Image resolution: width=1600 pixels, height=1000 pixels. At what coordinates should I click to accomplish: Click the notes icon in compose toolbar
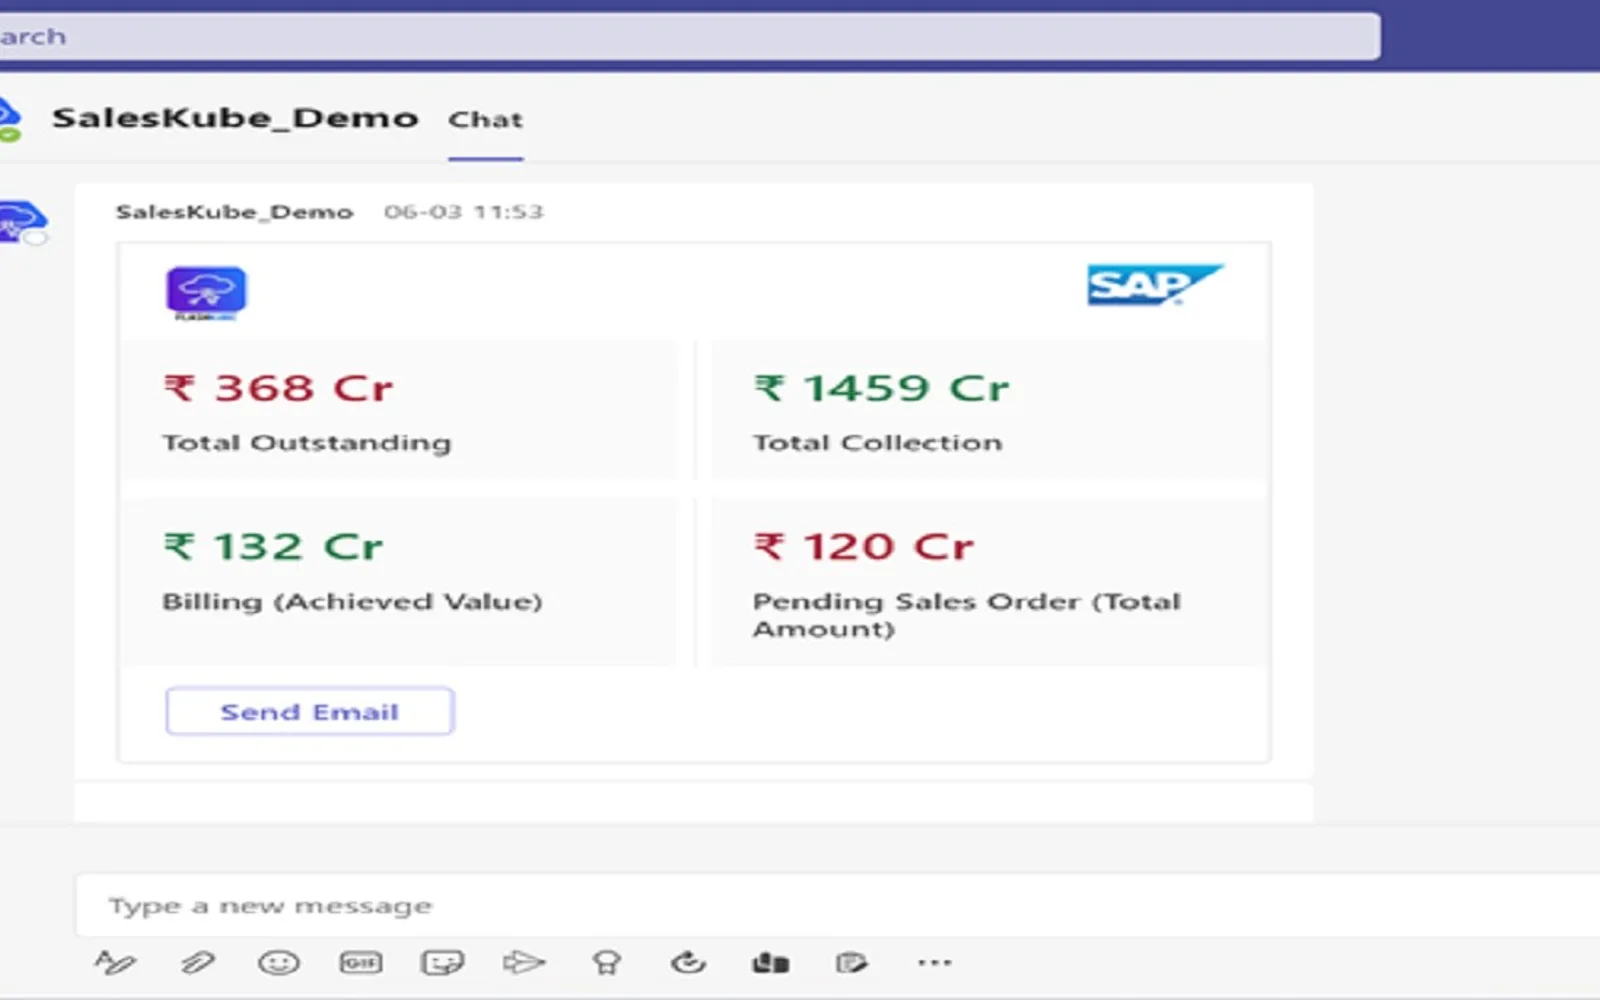coord(851,962)
